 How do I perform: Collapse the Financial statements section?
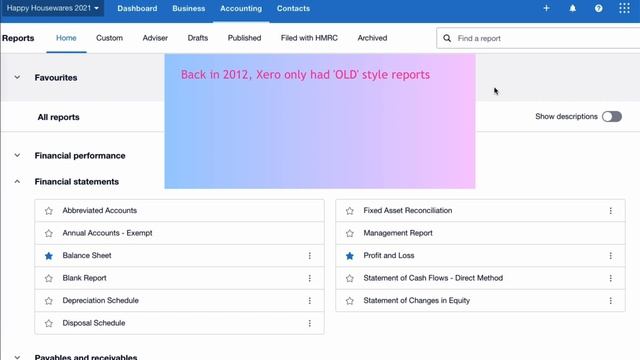click(x=17, y=182)
